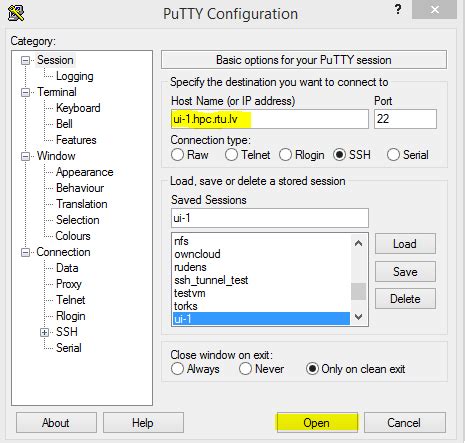
Task: Open the Logging category
Action: (75, 76)
